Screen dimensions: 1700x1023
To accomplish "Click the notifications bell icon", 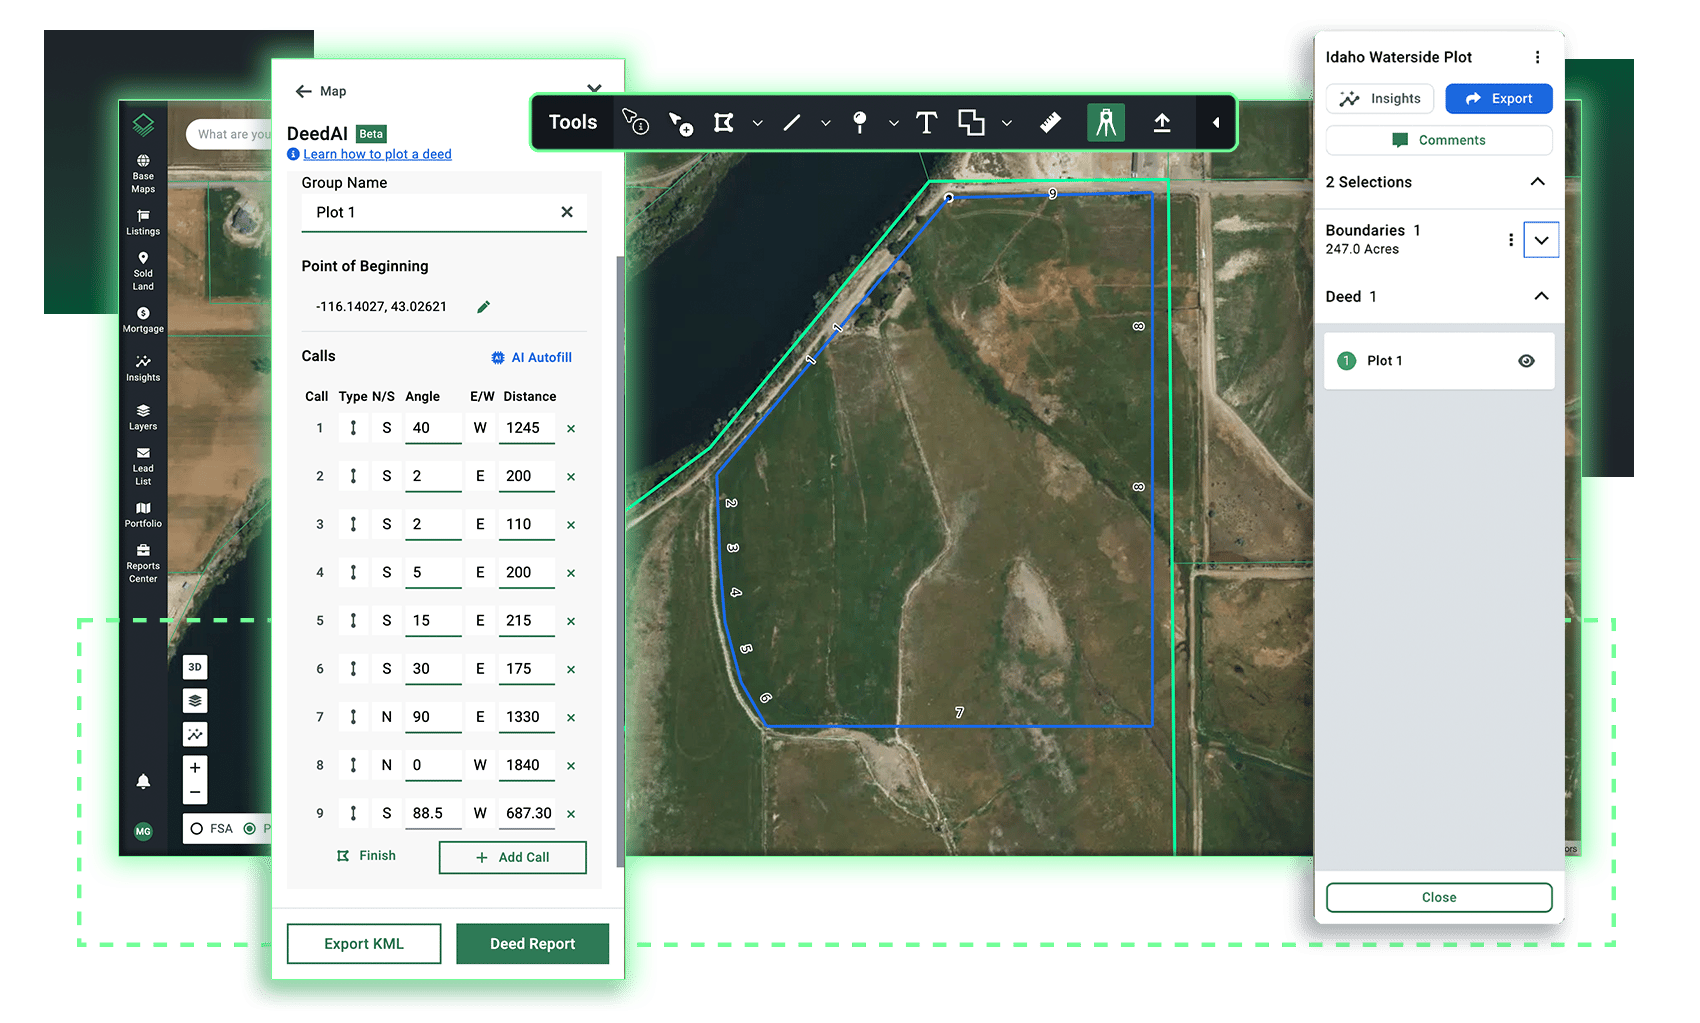I will click(x=143, y=781).
